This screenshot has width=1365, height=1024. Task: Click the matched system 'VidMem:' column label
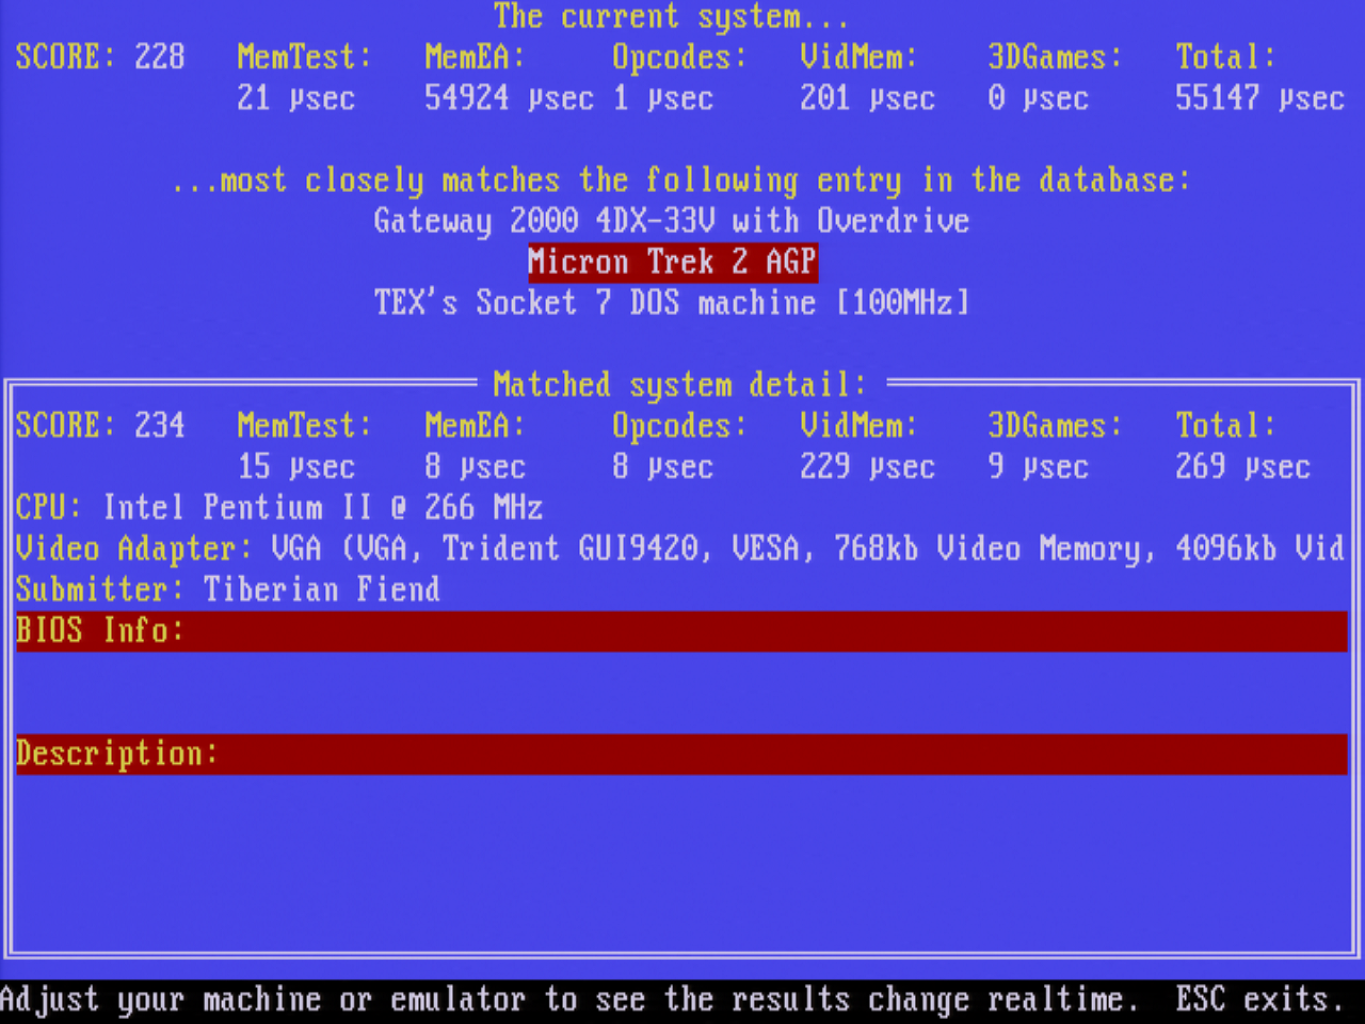tap(859, 426)
